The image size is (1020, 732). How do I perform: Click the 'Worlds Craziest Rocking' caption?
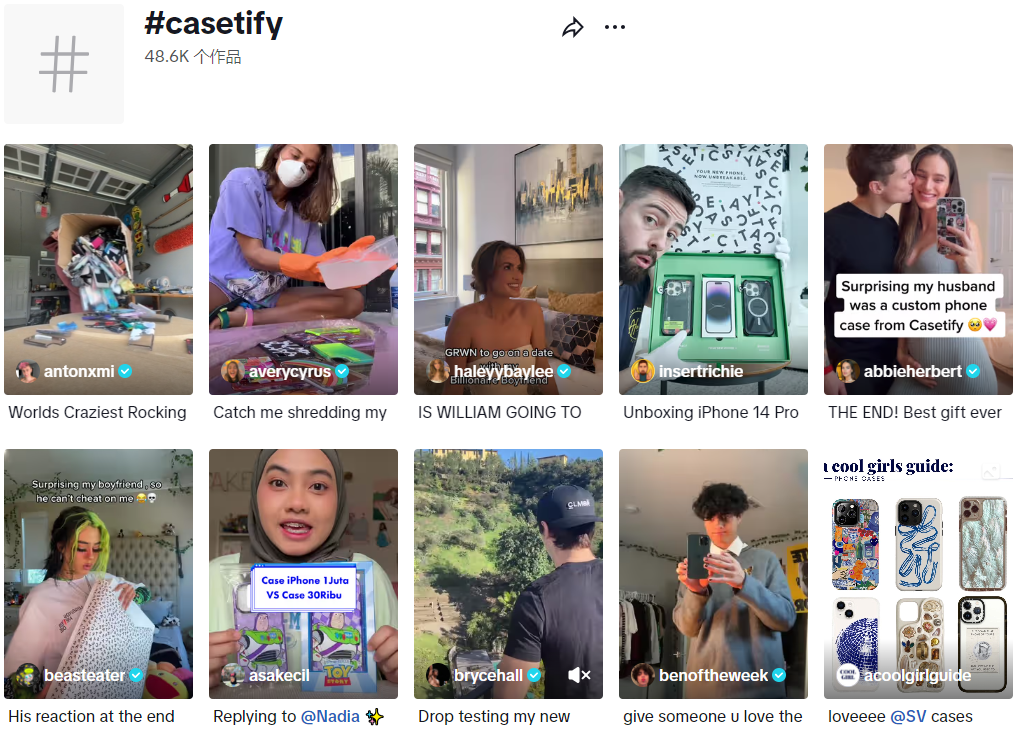click(98, 413)
